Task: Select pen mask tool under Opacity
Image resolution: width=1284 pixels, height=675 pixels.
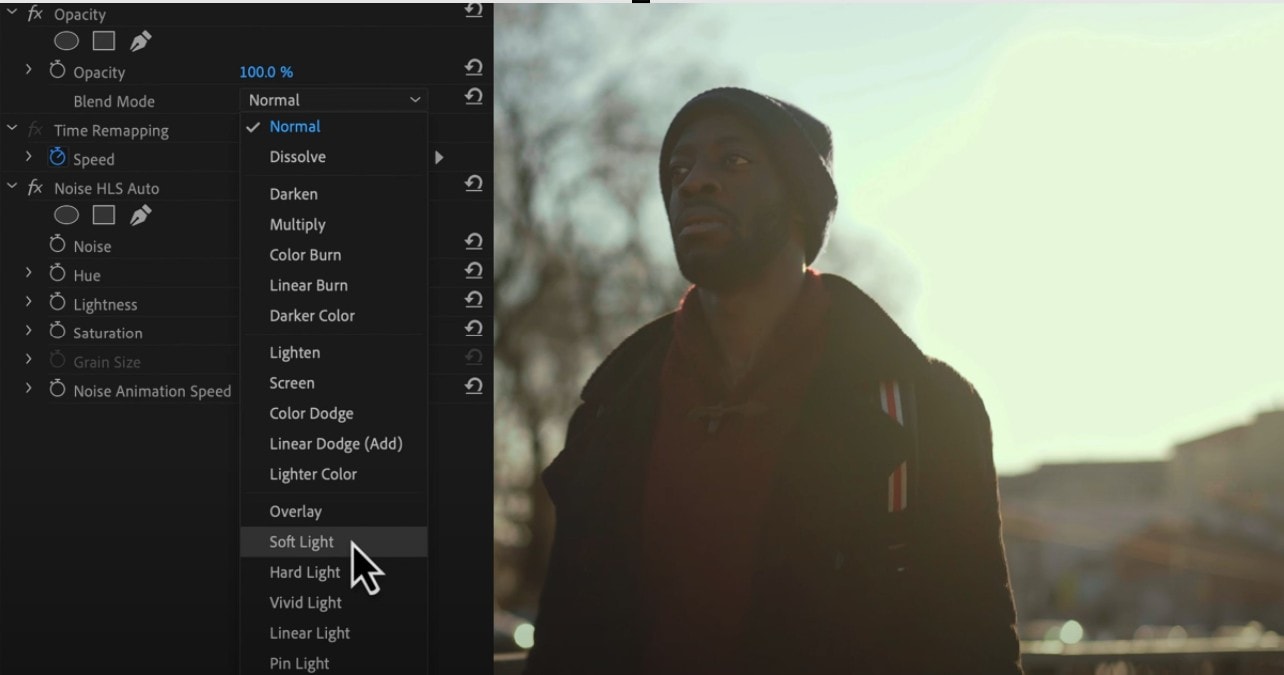Action: coord(141,41)
